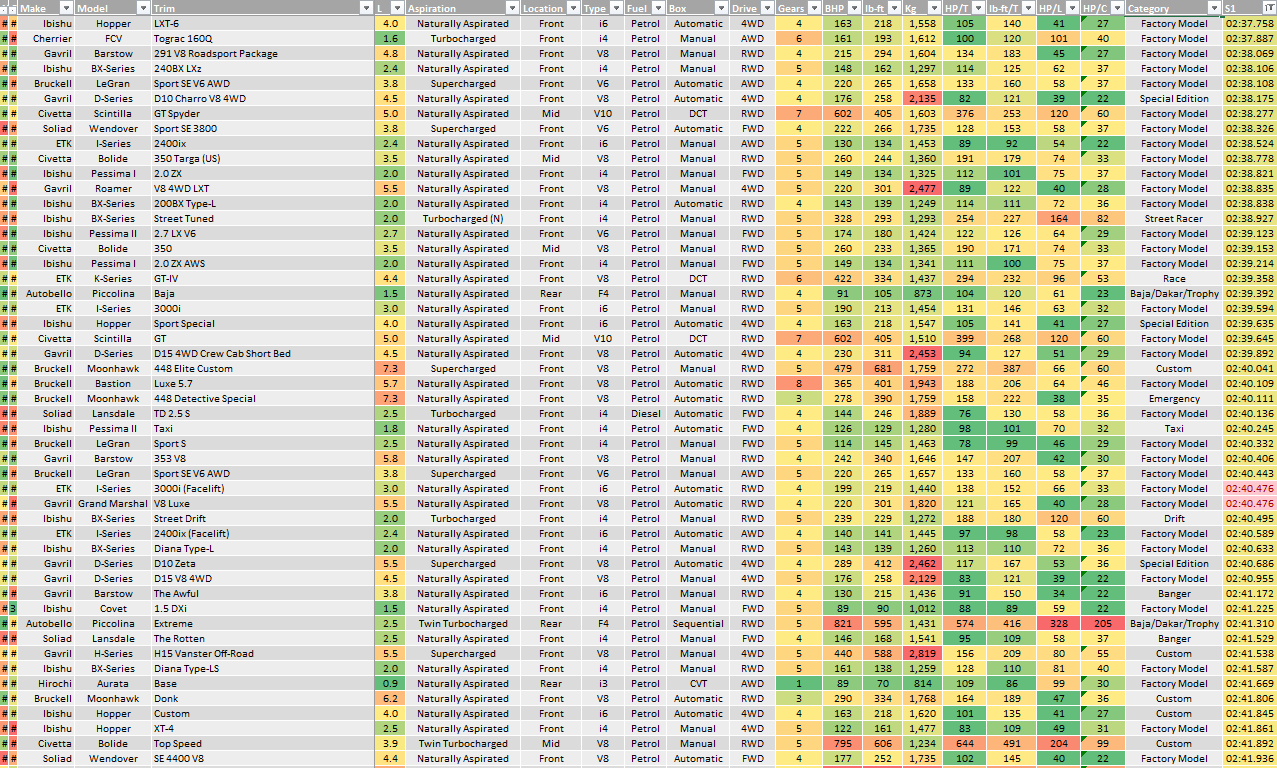Select the D15 4WD Crew Cab Short Bed cell

pyautogui.click(x=263, y=353)
